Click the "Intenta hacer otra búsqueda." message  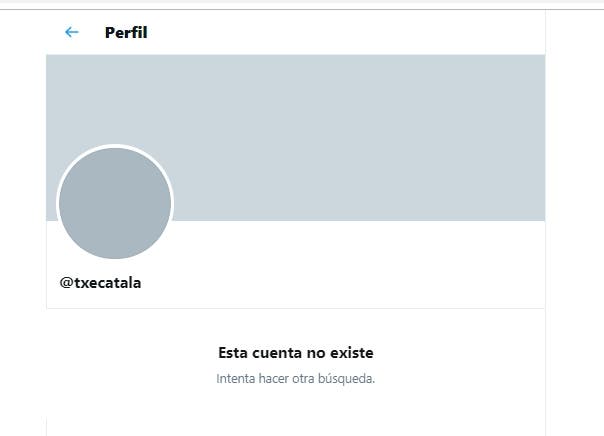click(295, 379)
